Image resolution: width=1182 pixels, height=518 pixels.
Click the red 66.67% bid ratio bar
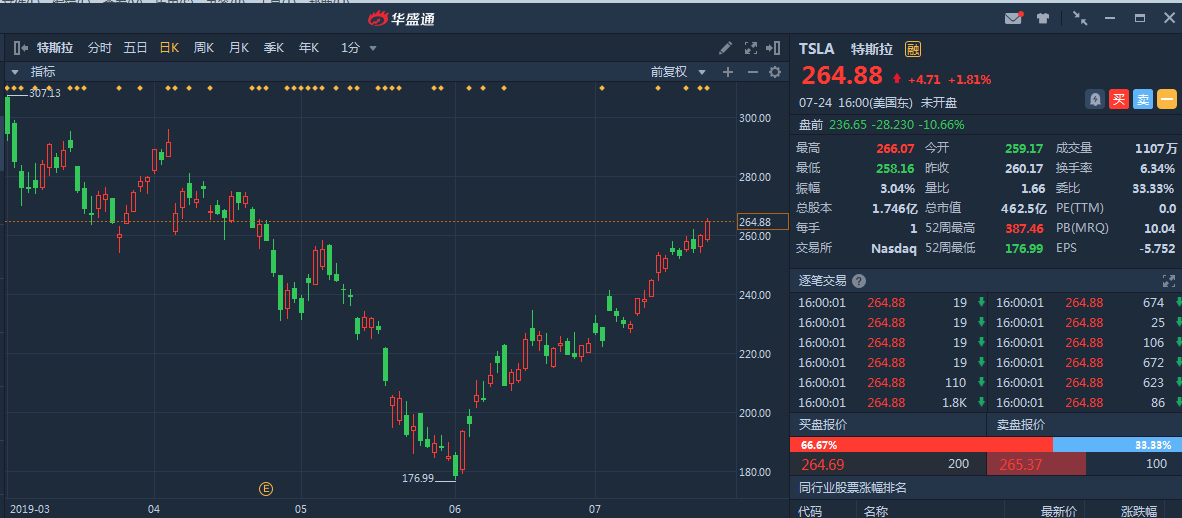920,445
